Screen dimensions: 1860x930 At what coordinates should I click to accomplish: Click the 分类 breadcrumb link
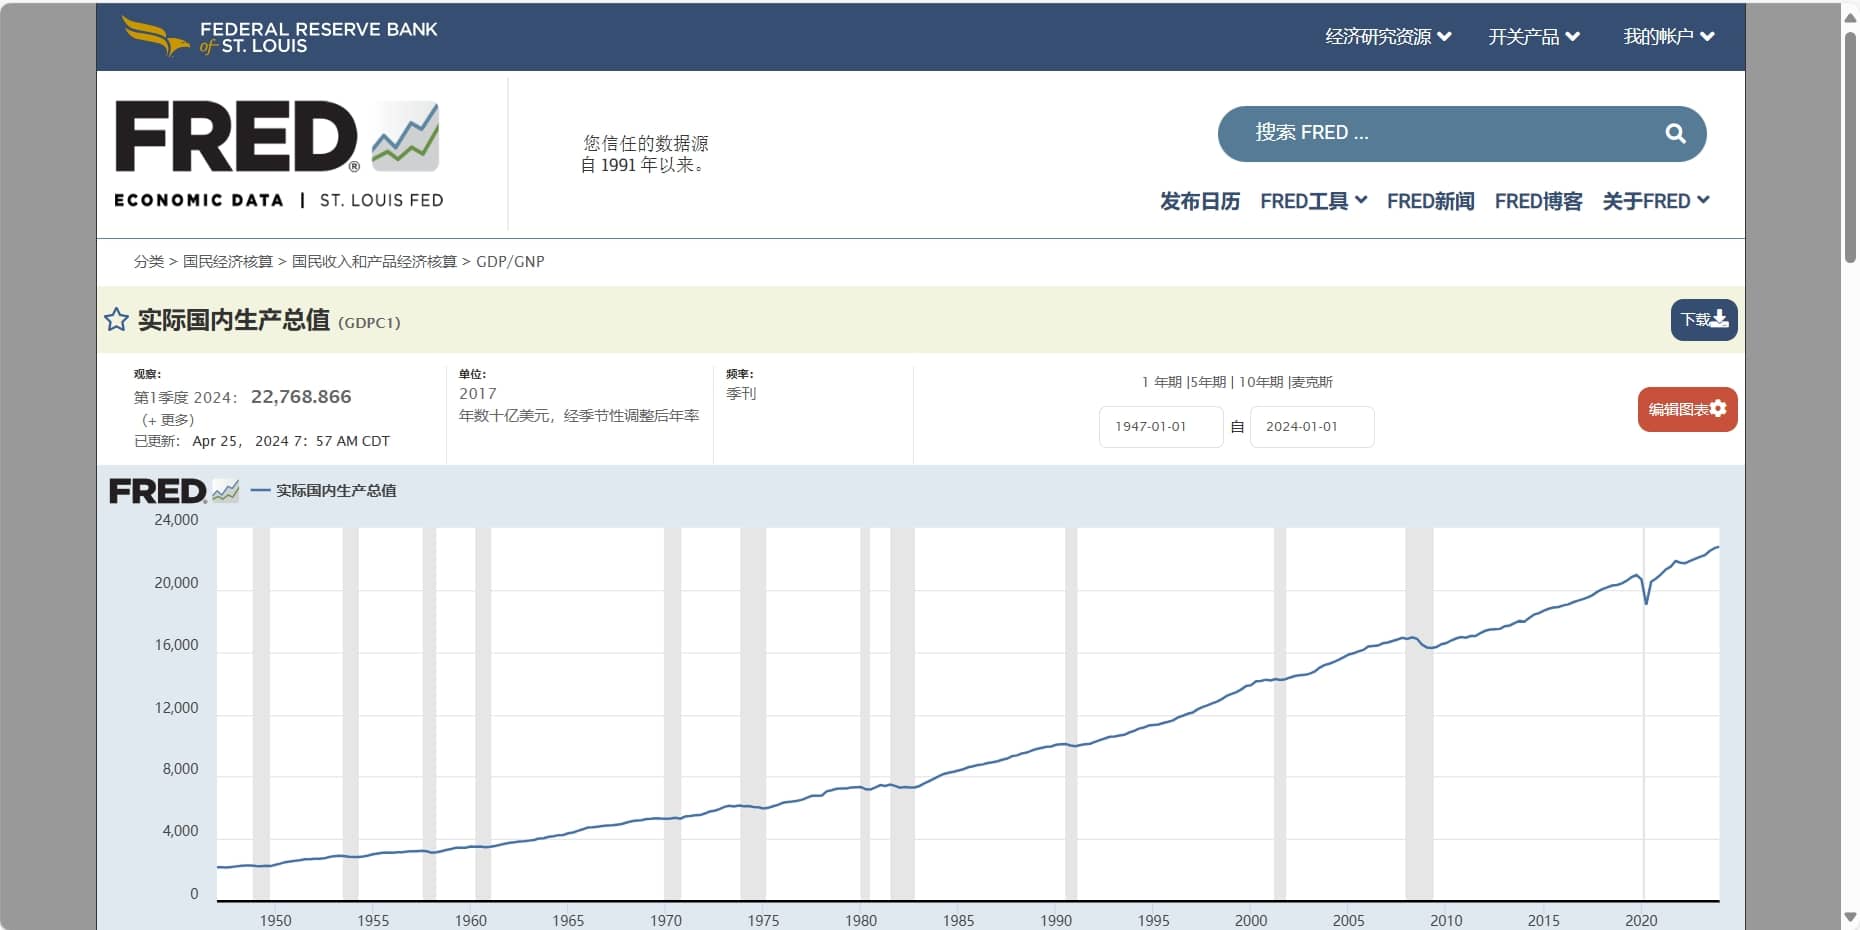click(x=149, y=261)
